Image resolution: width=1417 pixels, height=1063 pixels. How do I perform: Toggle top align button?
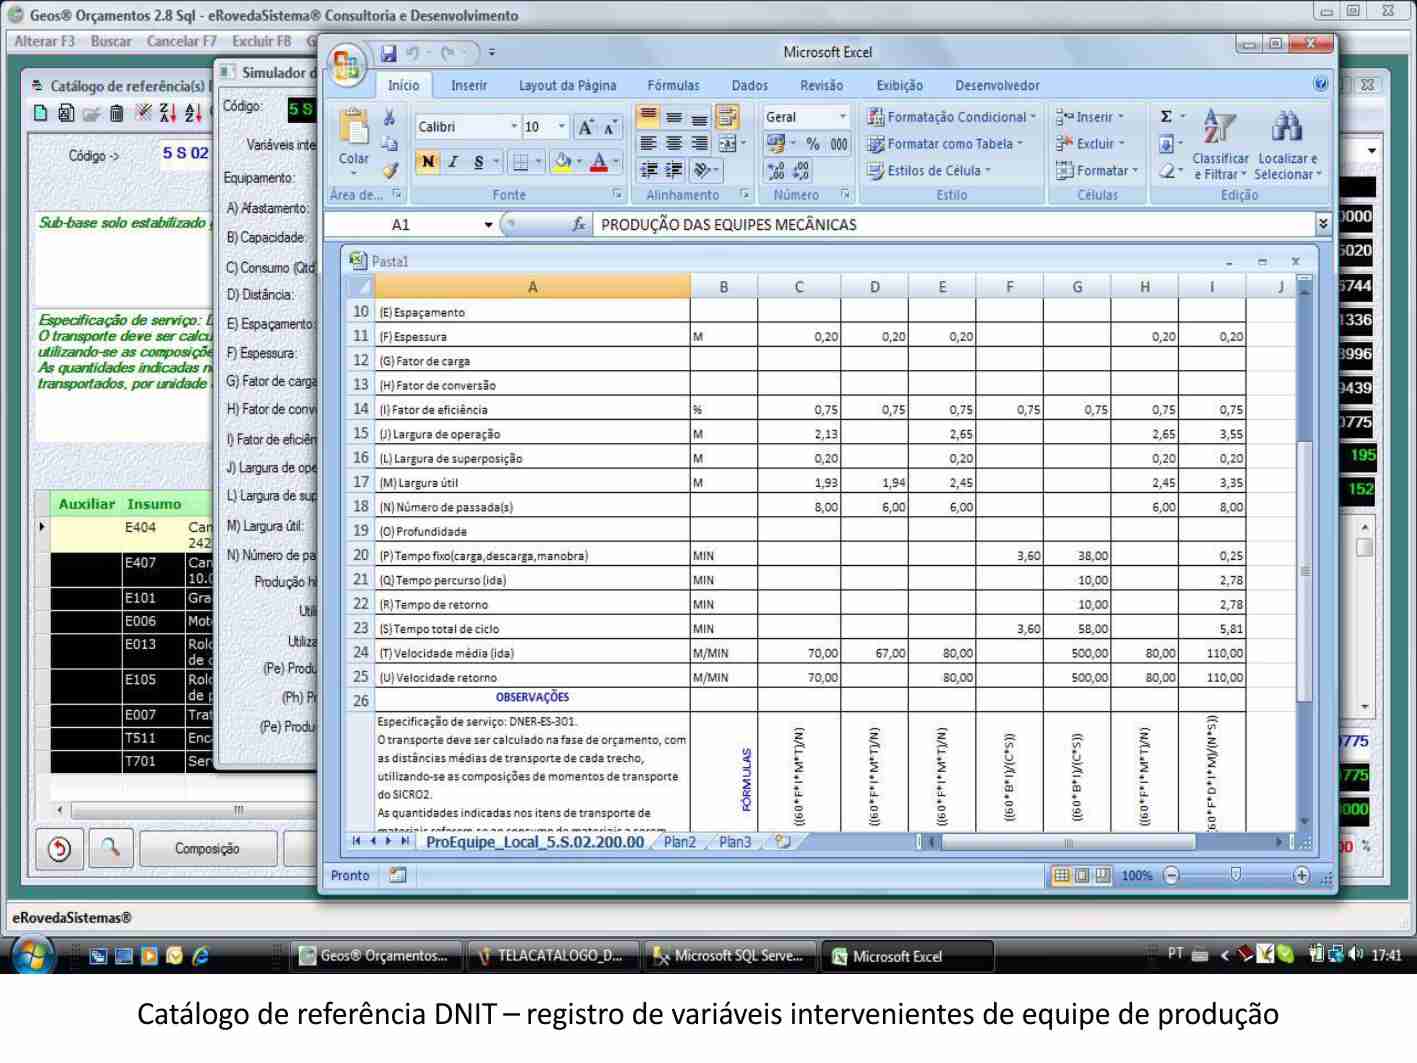coord(648,118)
